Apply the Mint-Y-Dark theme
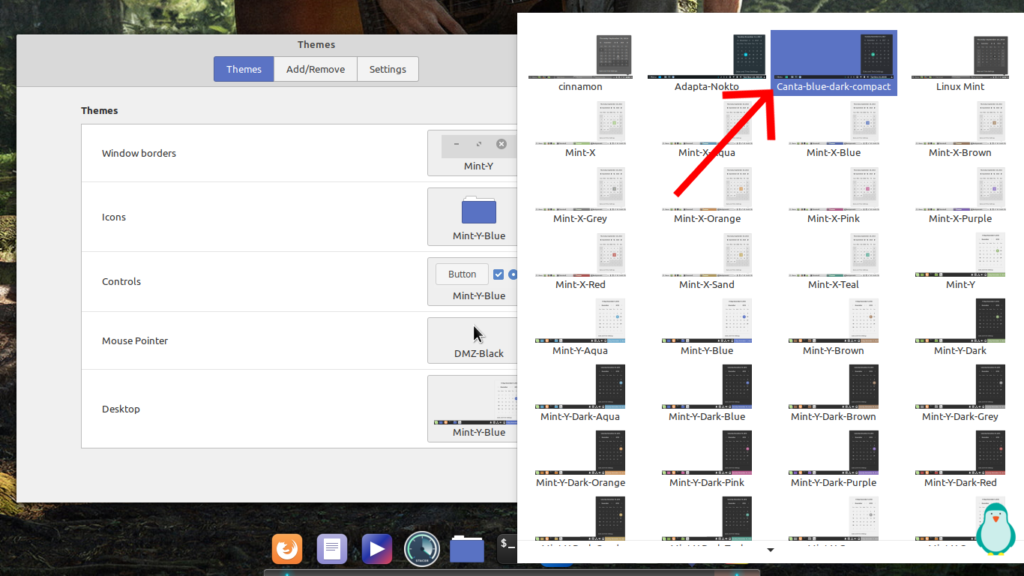Image resolution: width=1024 pixels, height=576 pixels. [x=960, y=327]
